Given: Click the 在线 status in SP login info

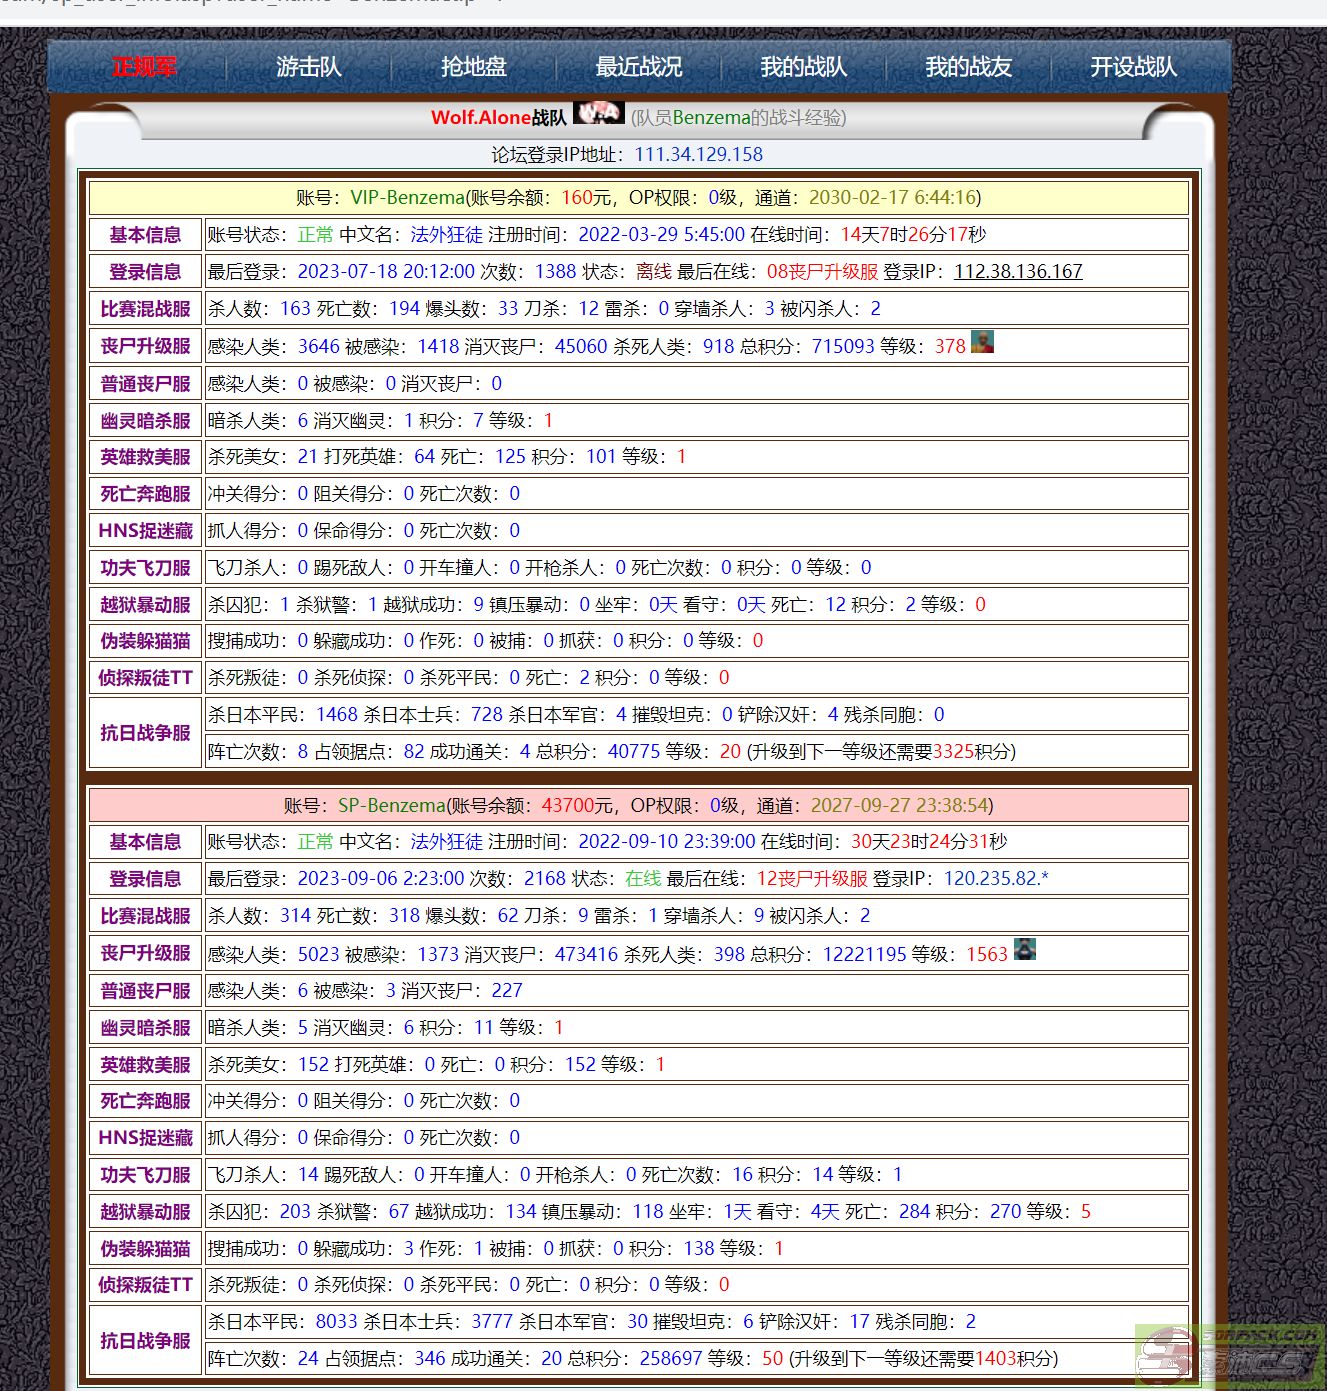Looking at the screenshot, I should (x=643, y=878).
